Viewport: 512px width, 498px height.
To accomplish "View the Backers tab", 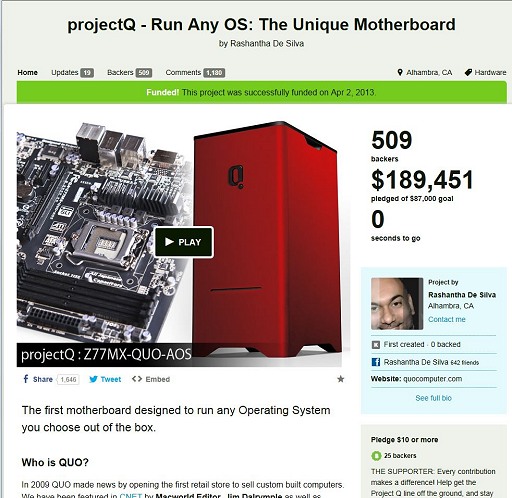I will (x=129, y=72).
